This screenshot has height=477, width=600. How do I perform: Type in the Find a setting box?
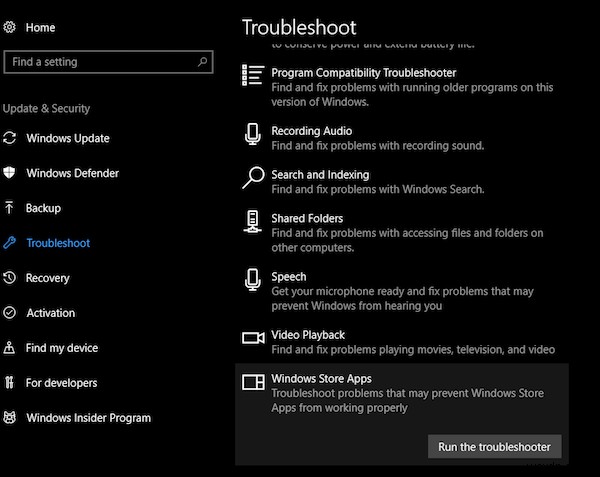pos(100,62)
